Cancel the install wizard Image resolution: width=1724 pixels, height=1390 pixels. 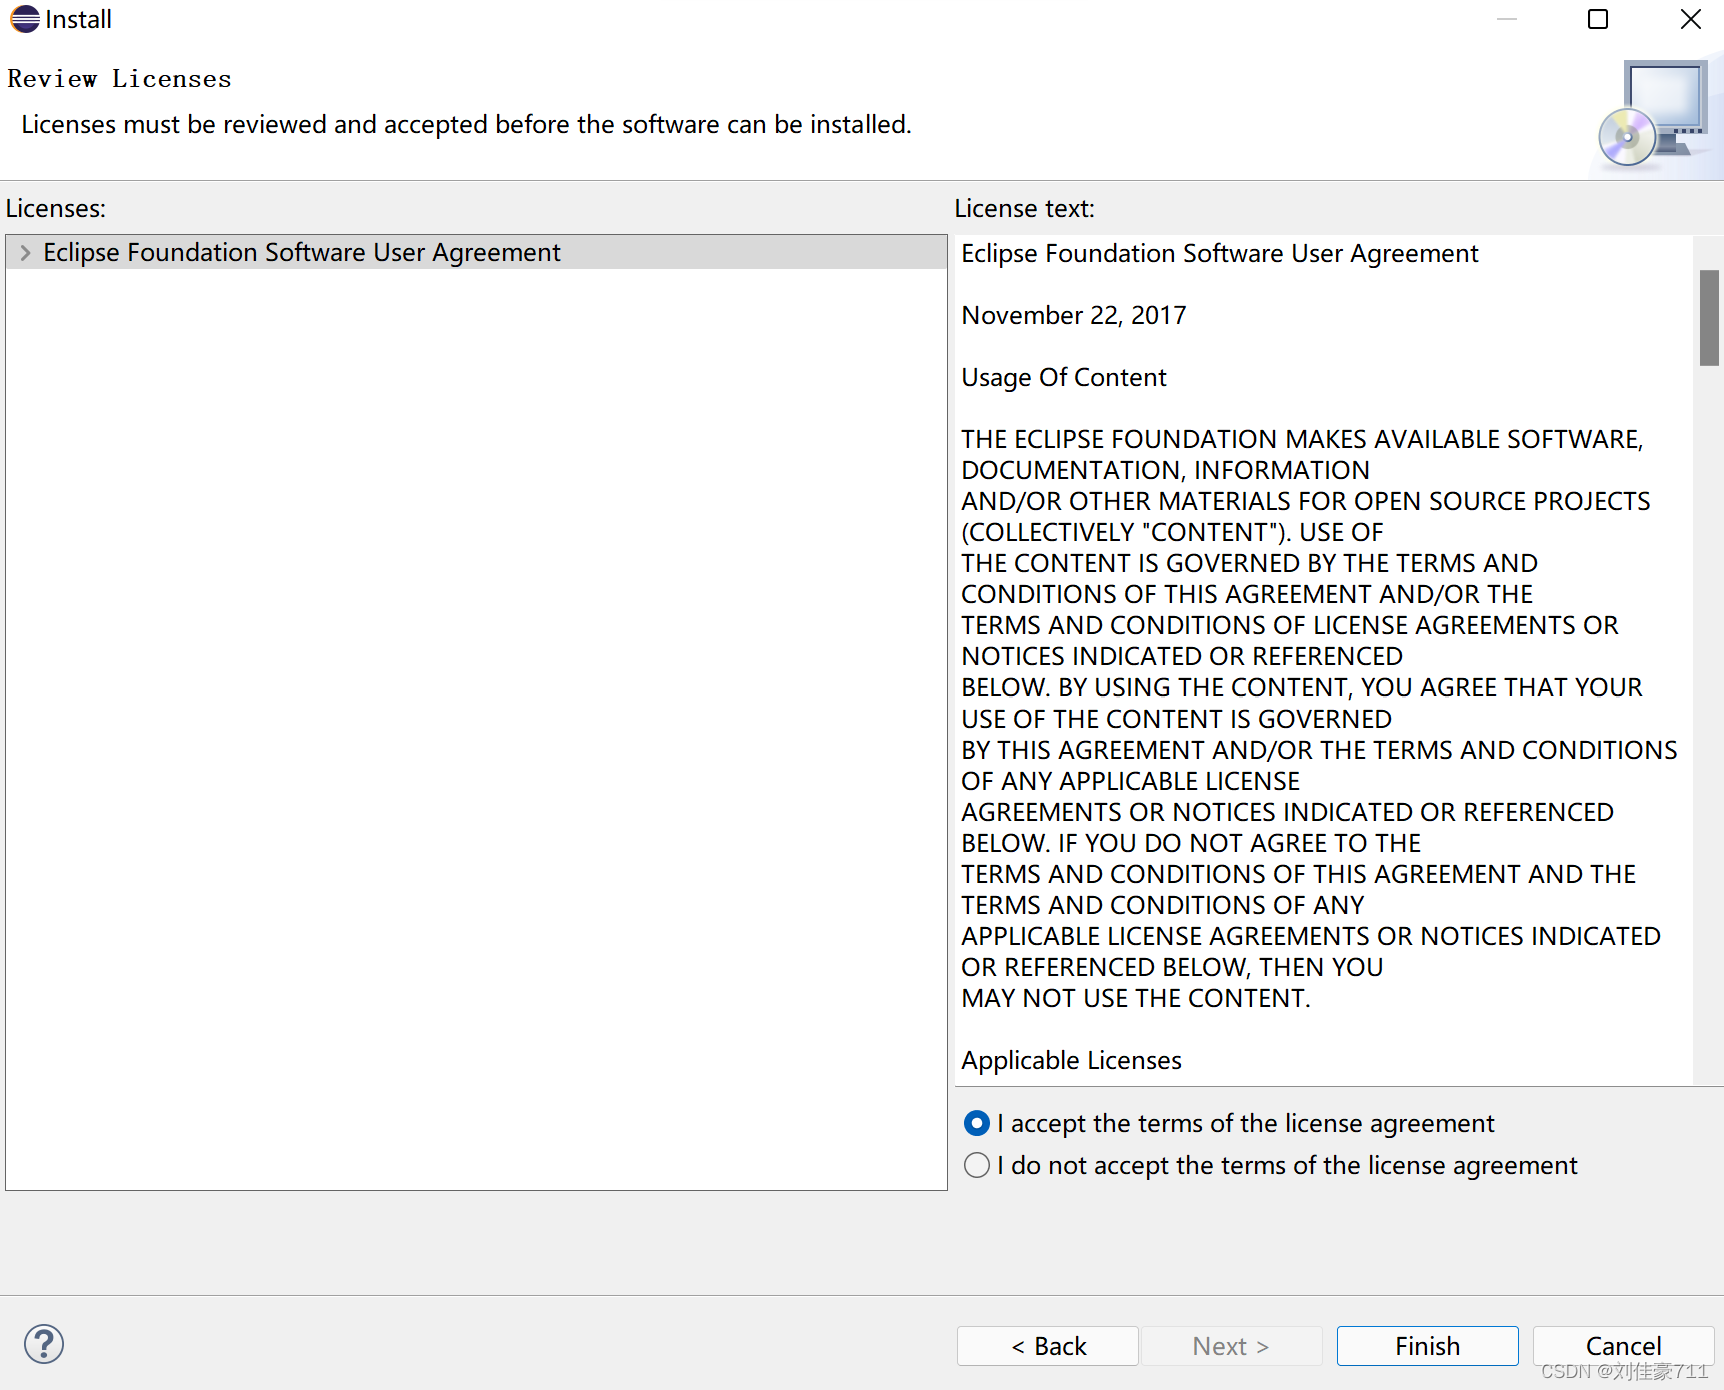tap(1623, 1346)
